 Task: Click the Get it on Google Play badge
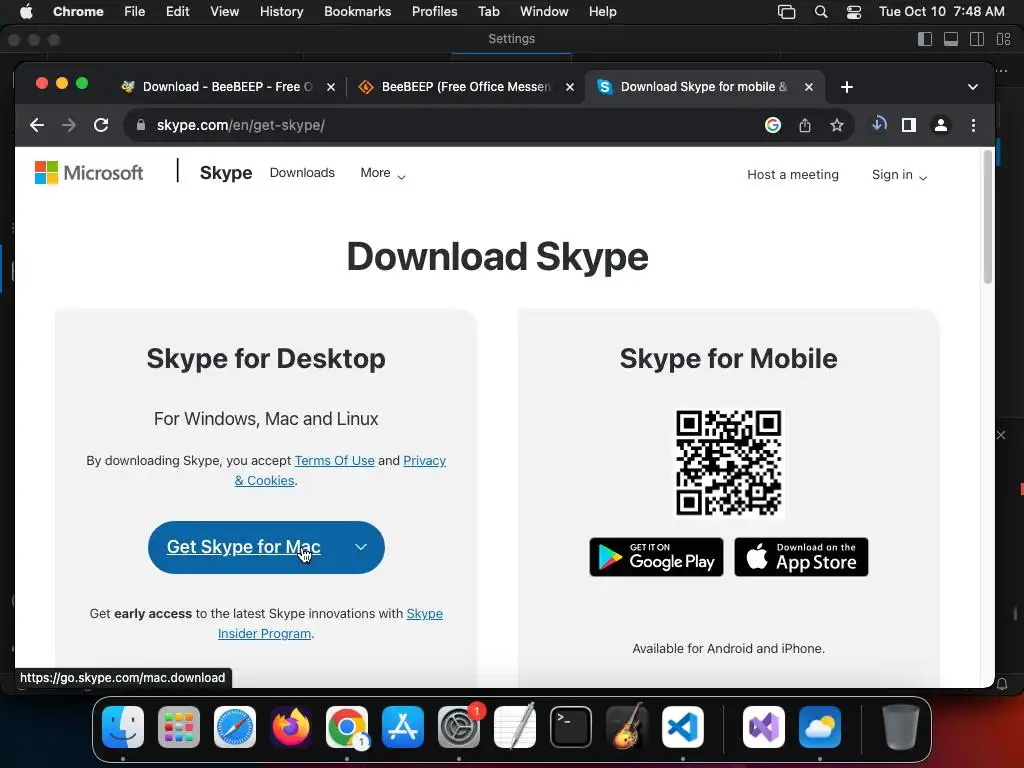(x=656, y=557)
